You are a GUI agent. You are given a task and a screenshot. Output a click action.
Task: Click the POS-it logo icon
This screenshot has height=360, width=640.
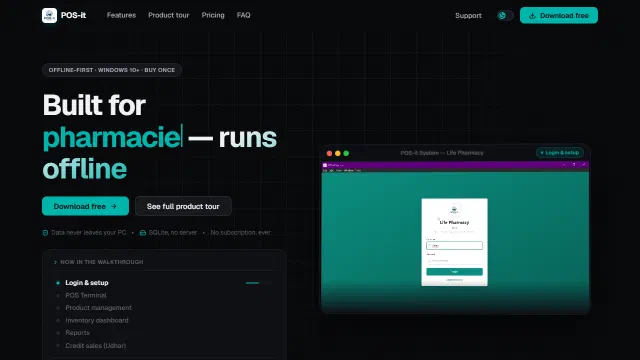49,16
